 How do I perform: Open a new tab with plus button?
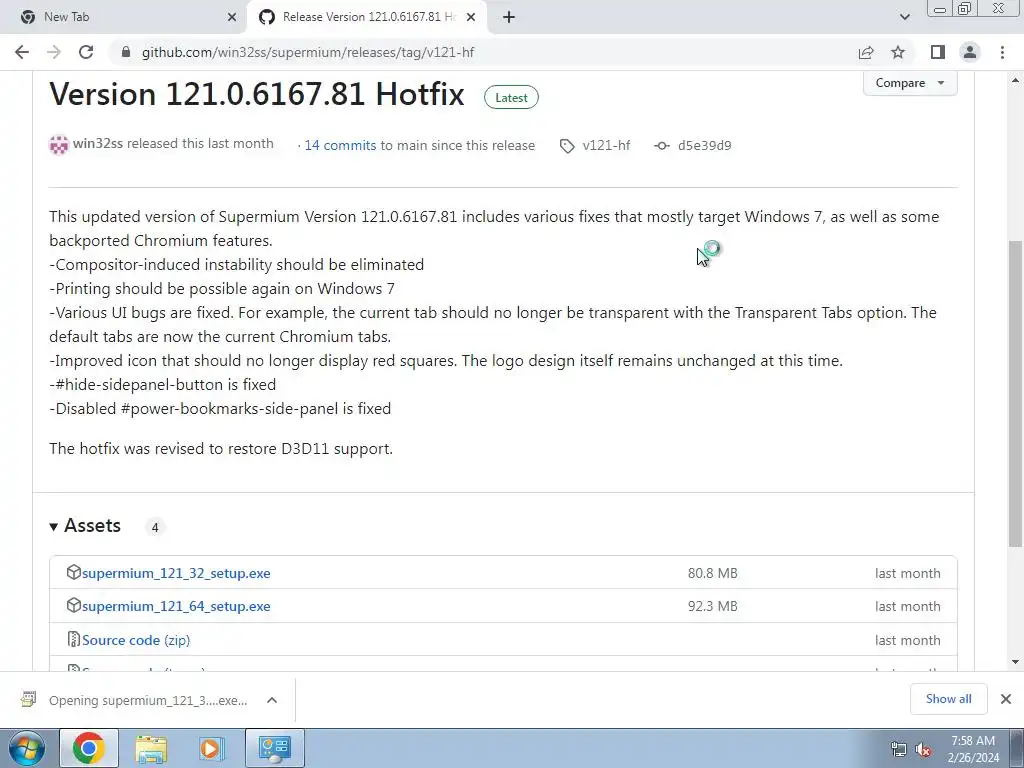tap(509, 17)
